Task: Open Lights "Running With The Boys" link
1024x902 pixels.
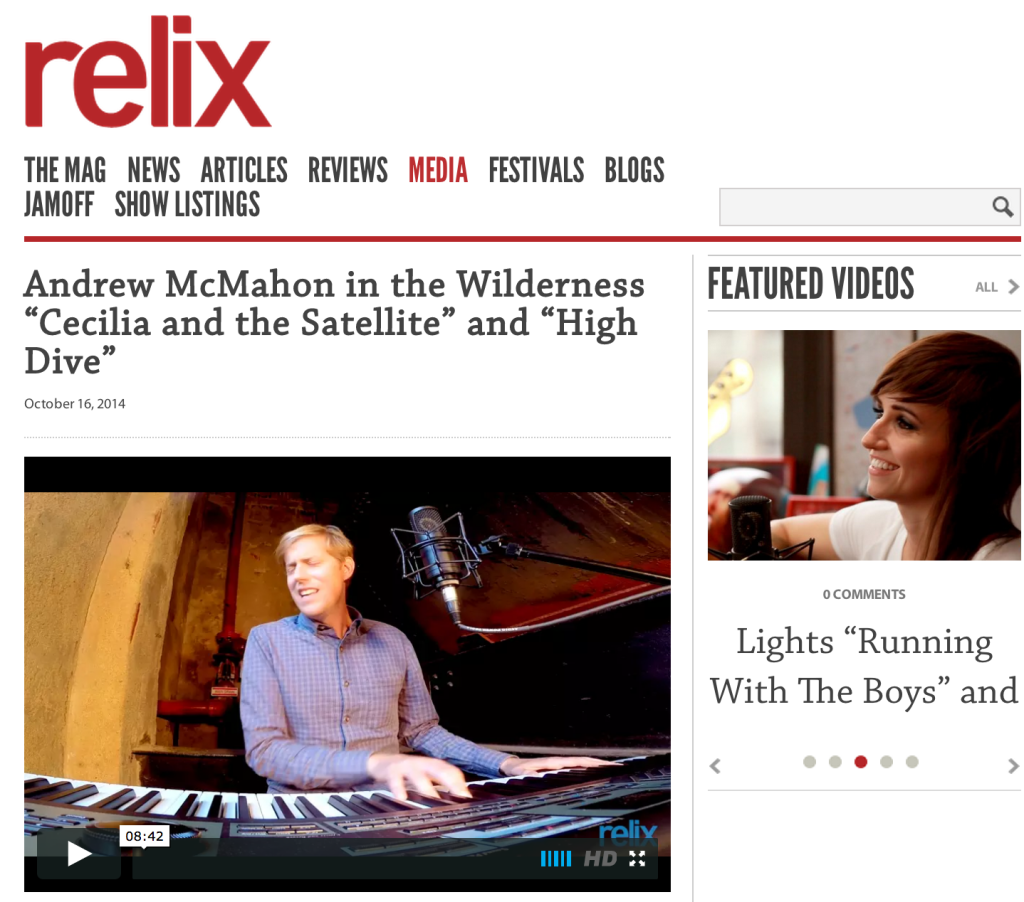Action: (x=864, y=666)
